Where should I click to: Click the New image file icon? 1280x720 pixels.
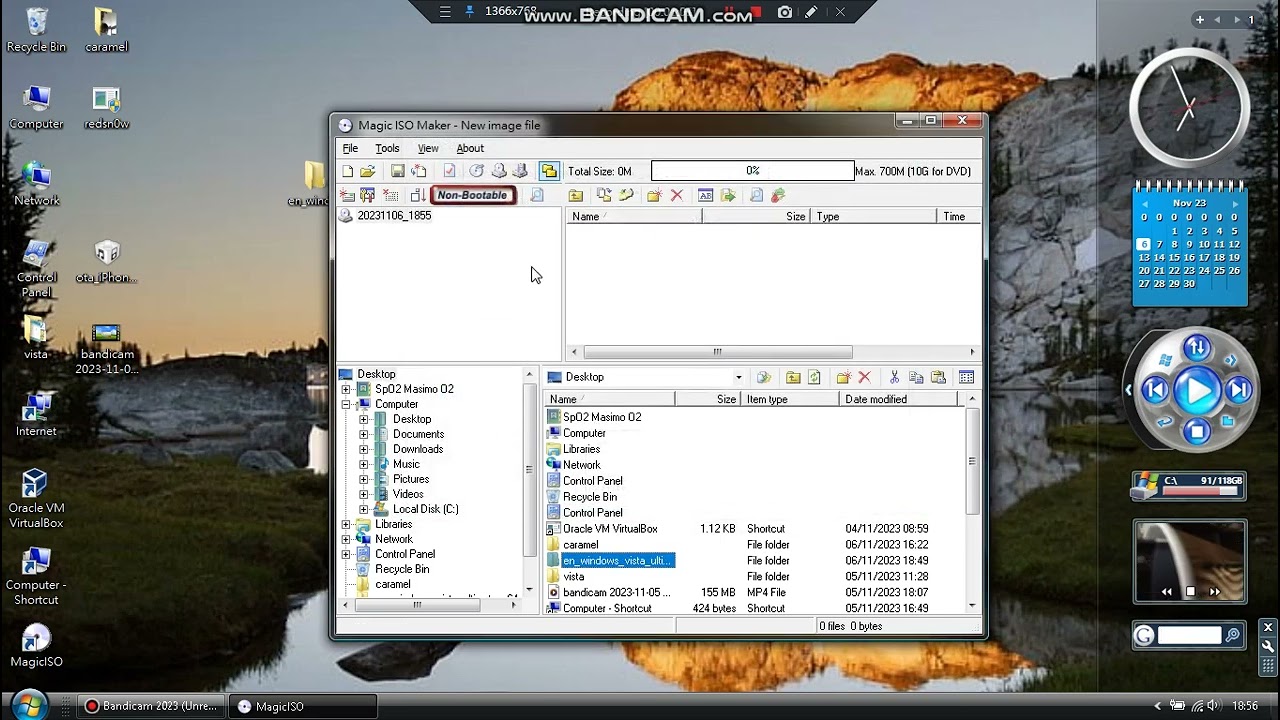pos(348,171)
